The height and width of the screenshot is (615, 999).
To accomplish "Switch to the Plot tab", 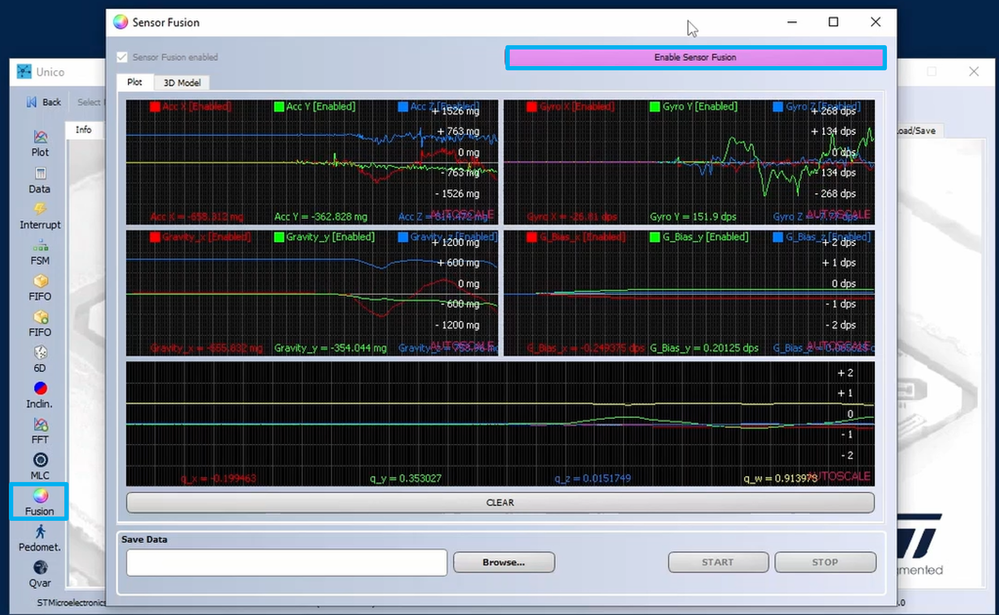I will [x=135, y=82].
